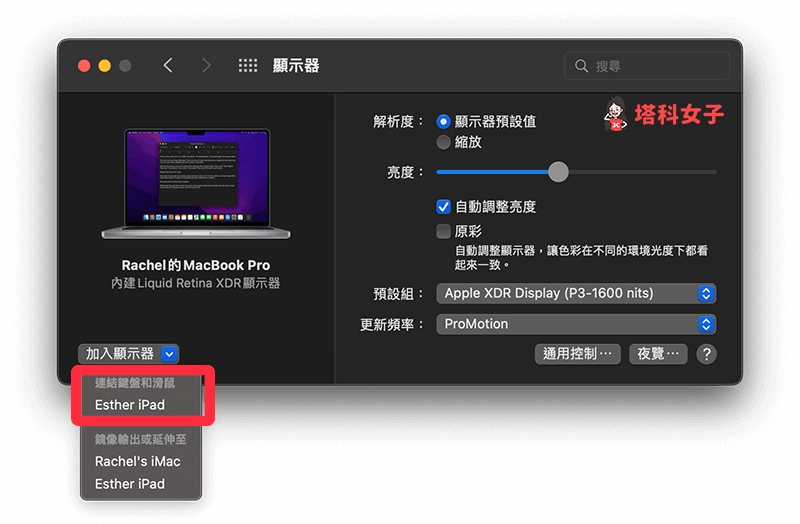The width and height of the screenshot is (800, 524).
Task: Click the 亮度 brightness slider knob
Action: click(x=558, y=172)
